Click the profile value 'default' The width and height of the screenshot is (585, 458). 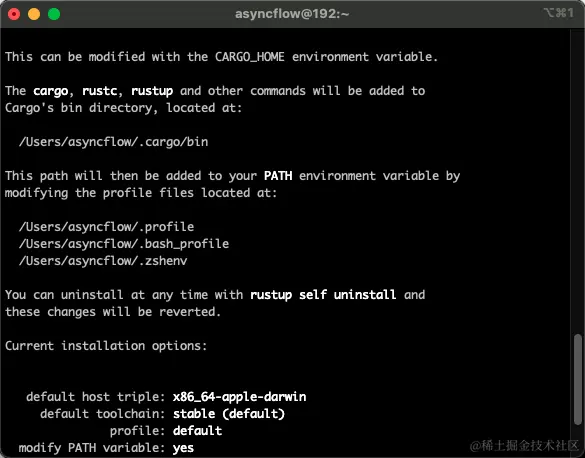(x=197, y=431)
